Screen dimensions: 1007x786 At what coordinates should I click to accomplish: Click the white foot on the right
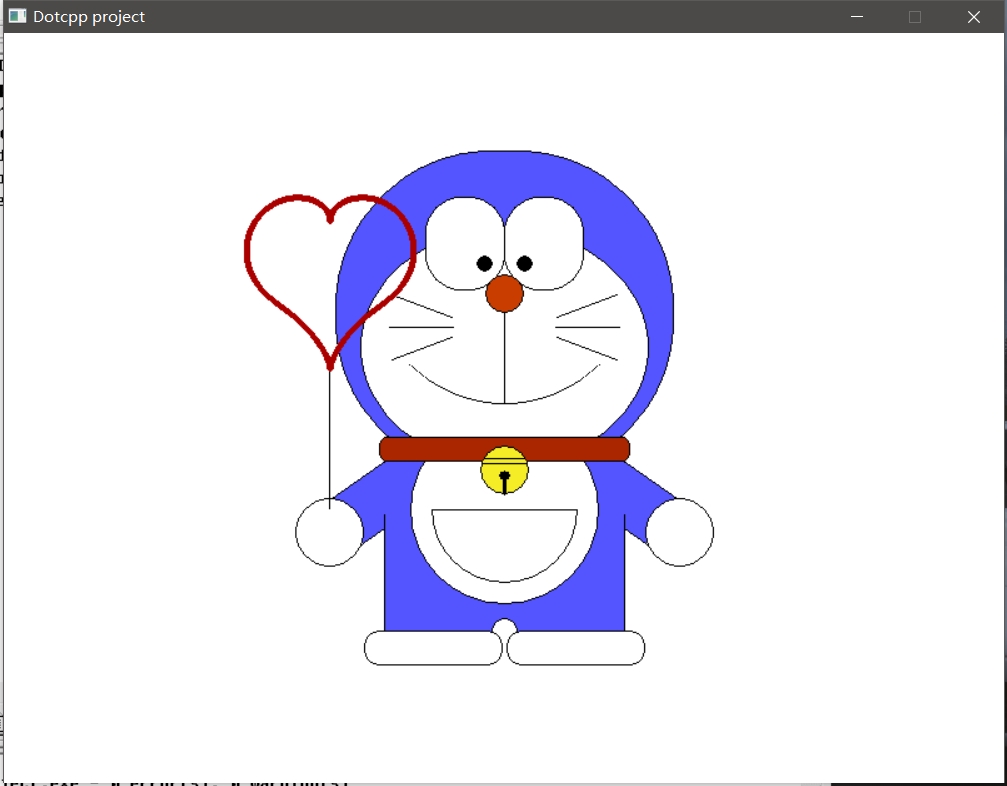click(576, 648)
